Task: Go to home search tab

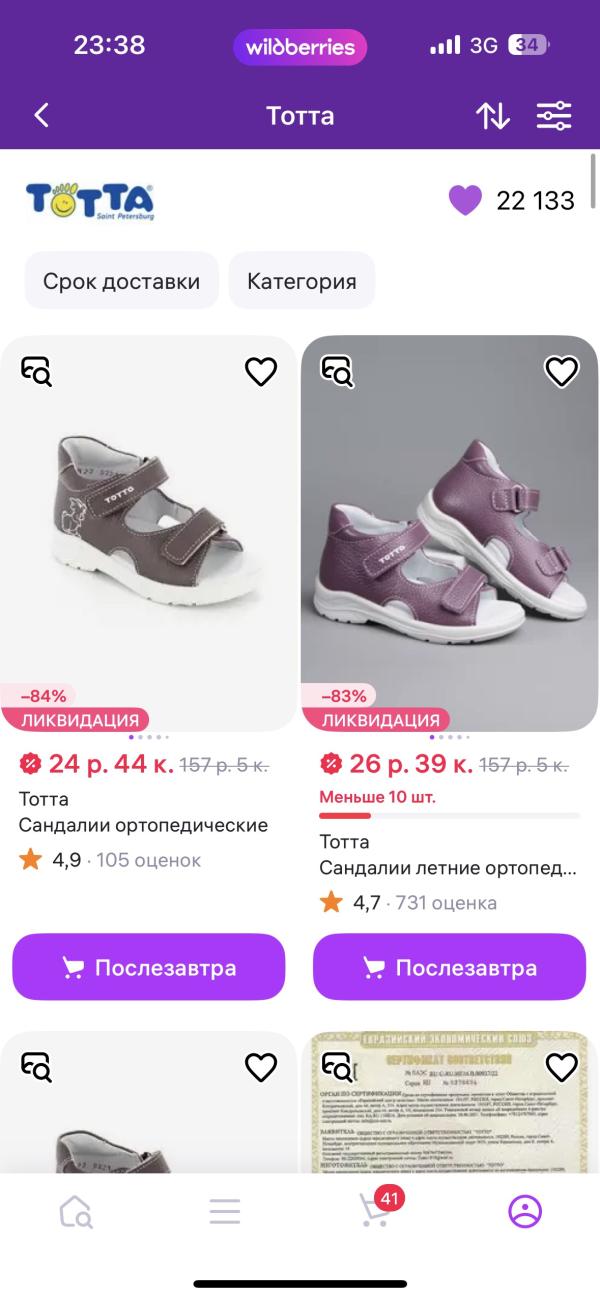Action: click(76, 1211)
